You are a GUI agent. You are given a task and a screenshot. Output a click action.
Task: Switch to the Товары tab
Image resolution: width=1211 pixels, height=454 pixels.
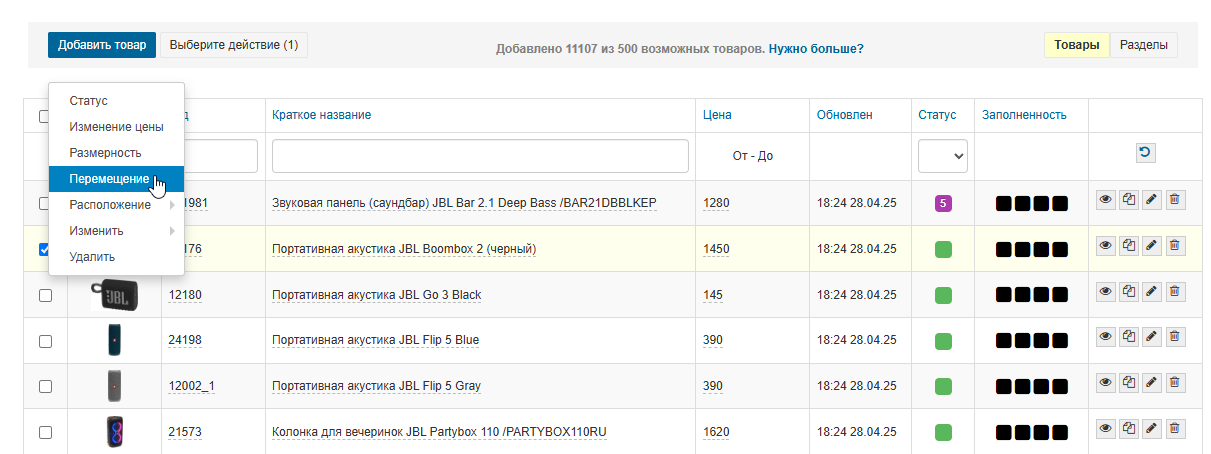[x=1077, y=45]
